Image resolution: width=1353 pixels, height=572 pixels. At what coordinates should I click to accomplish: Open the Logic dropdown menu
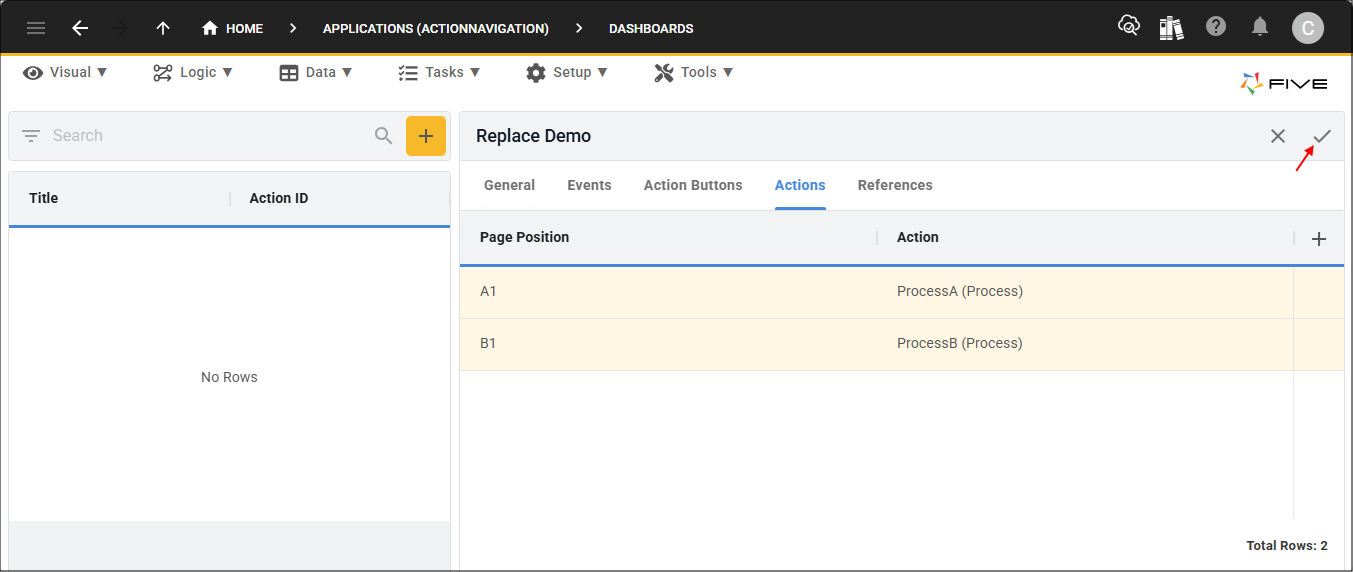[x=193, y=72]
